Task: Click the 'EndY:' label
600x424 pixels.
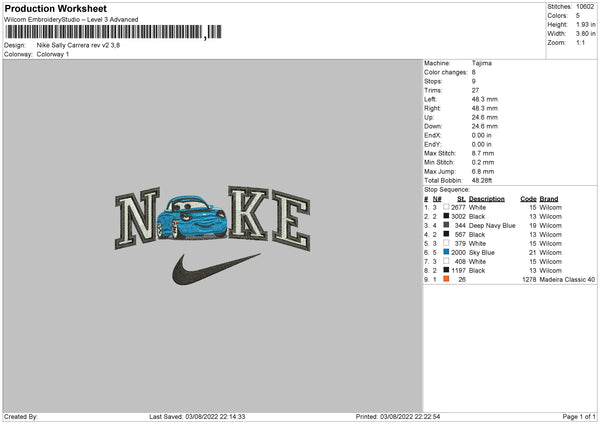Action: pyautogui.click(x=433, y=144)
